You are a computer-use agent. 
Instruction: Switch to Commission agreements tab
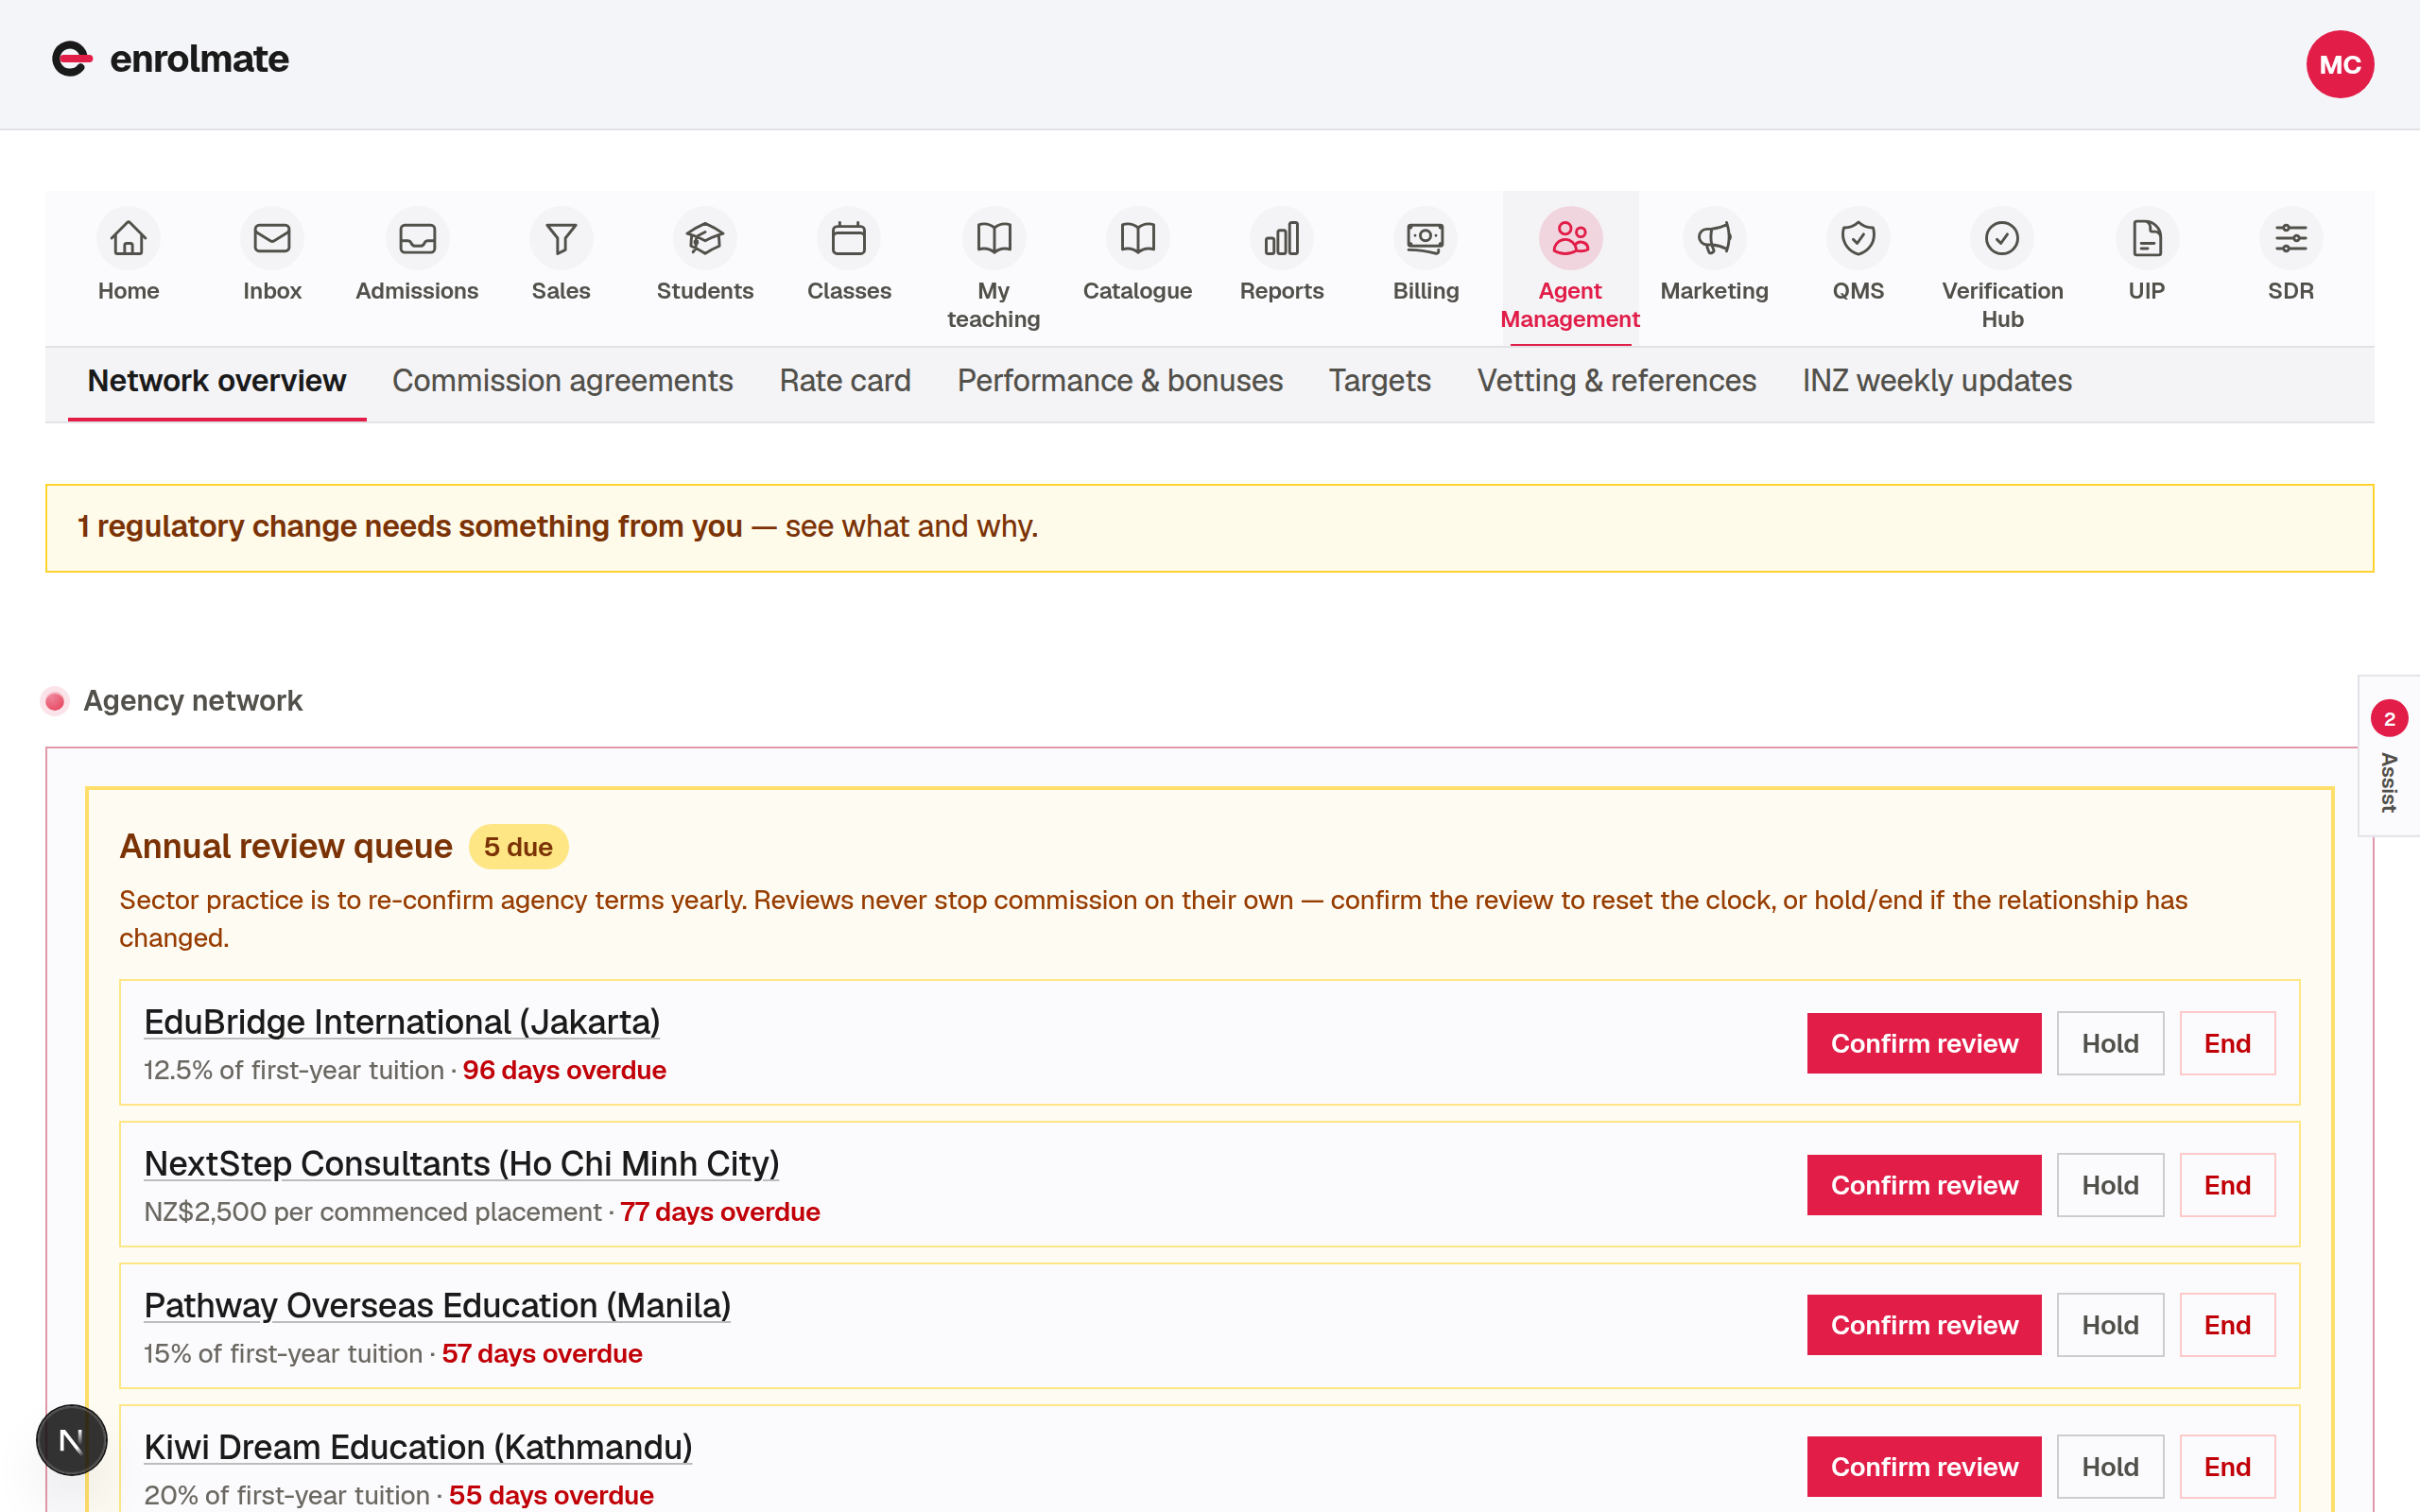pyautogui.click(x=563, y=381)
